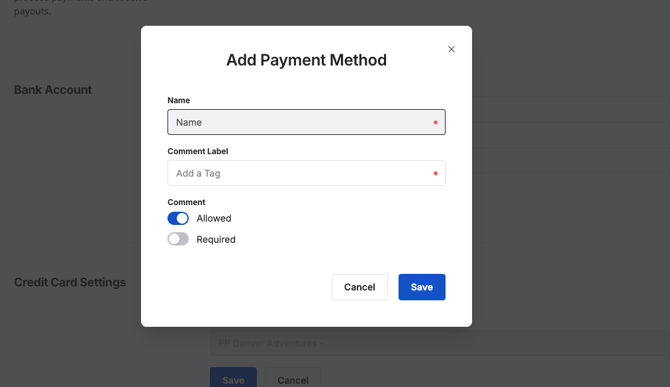Click the Comment section caption
This screenshot has height=387, width=670.
[x=186, y=202]
